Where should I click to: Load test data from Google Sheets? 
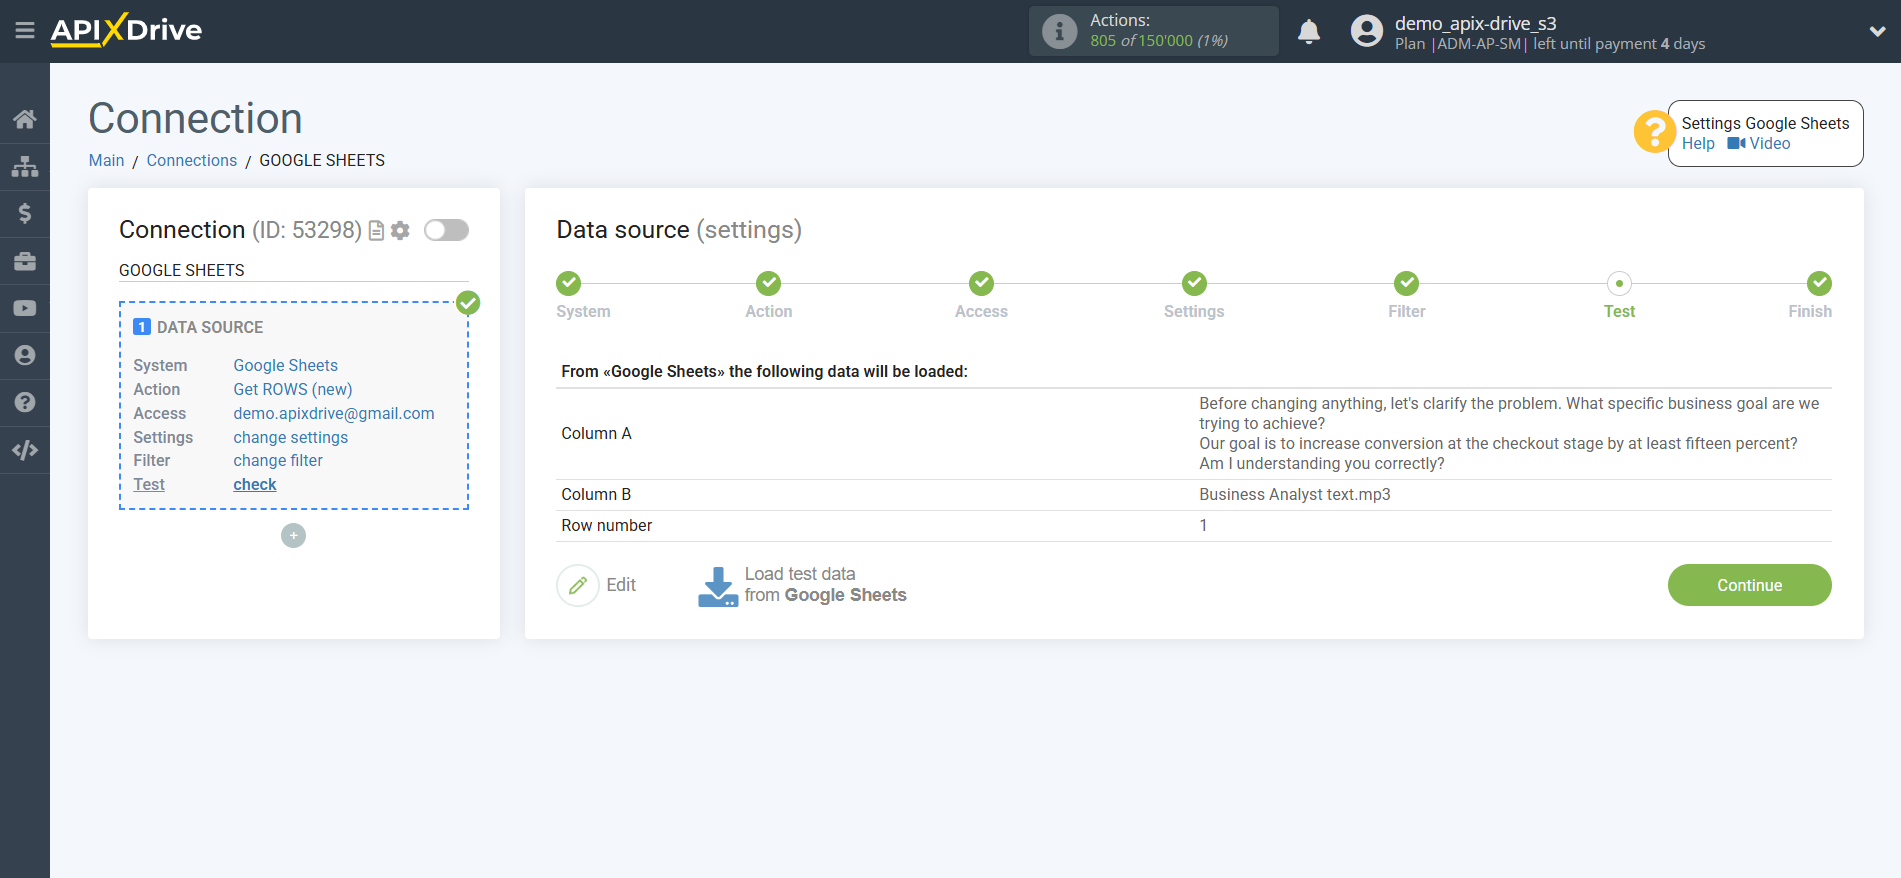[x=825, y=585]
